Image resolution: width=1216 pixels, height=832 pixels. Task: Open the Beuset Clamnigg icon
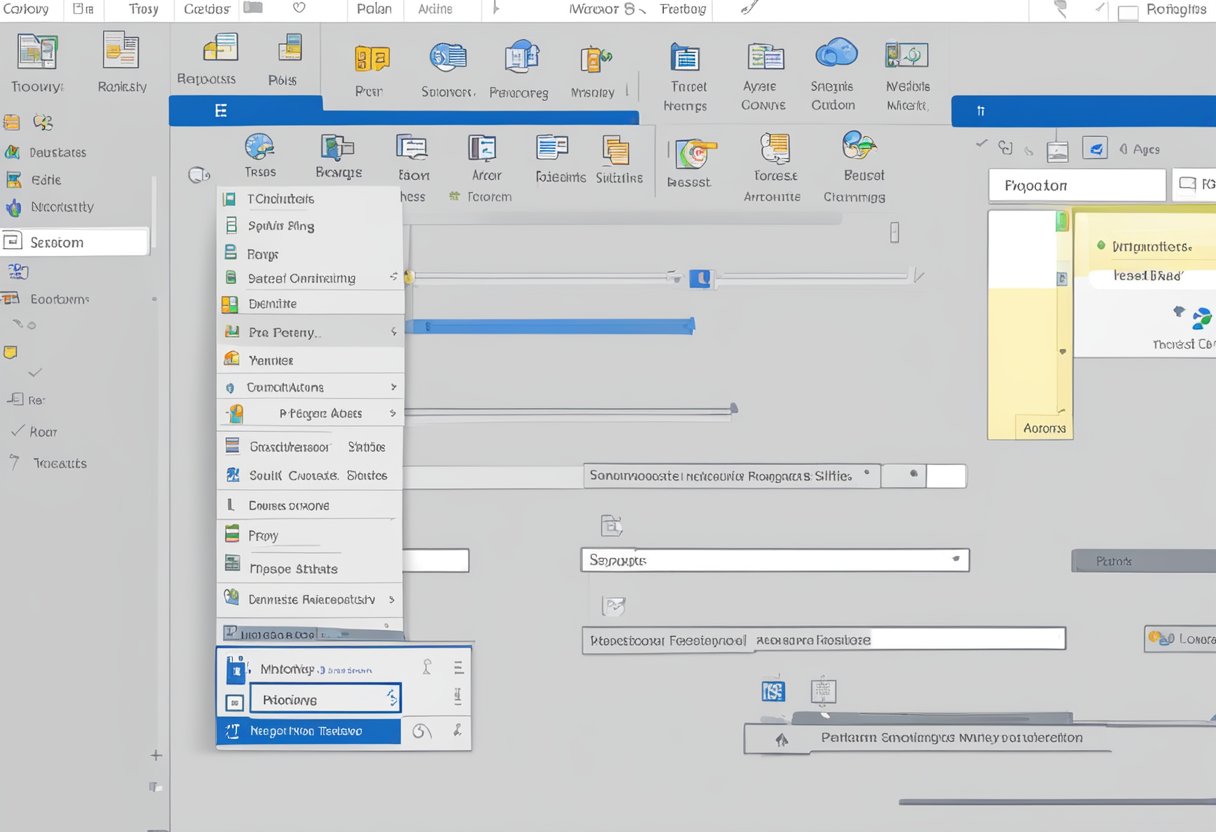[x=857, y=147]
